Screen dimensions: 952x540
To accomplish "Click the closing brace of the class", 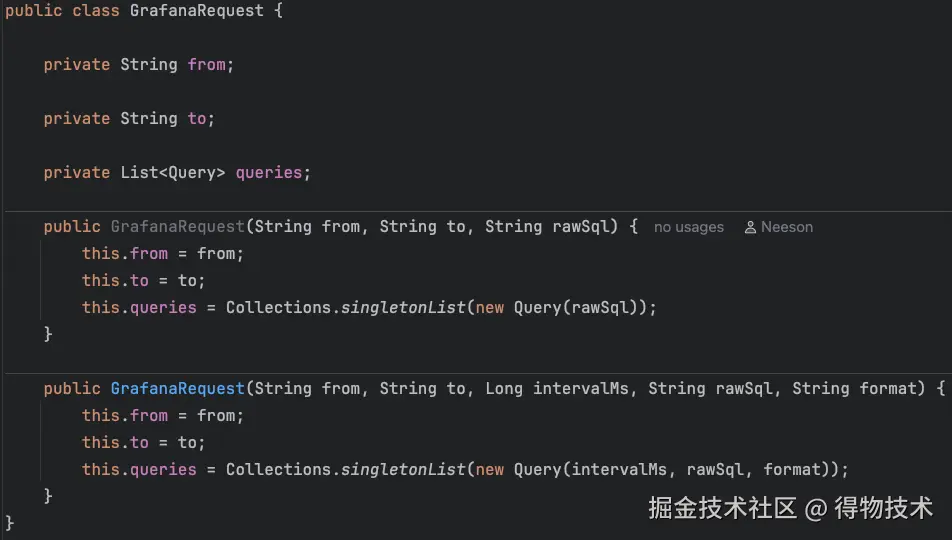I will [x=9, y=523].
